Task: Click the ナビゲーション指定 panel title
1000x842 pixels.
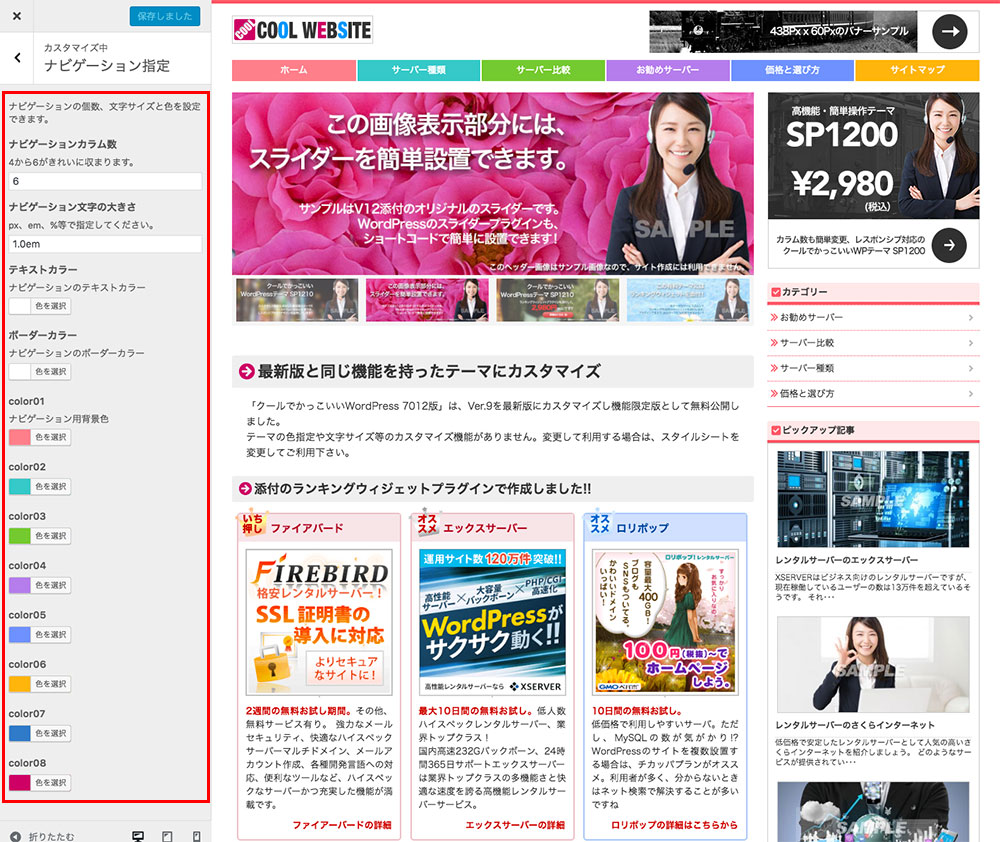Action: click(x=107, y=66)
